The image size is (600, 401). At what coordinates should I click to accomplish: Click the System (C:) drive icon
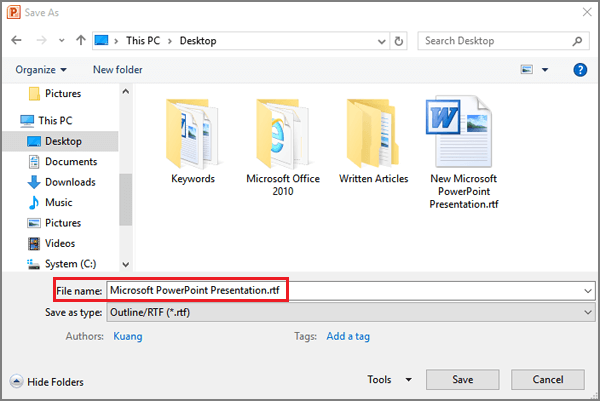click(33, 264)
